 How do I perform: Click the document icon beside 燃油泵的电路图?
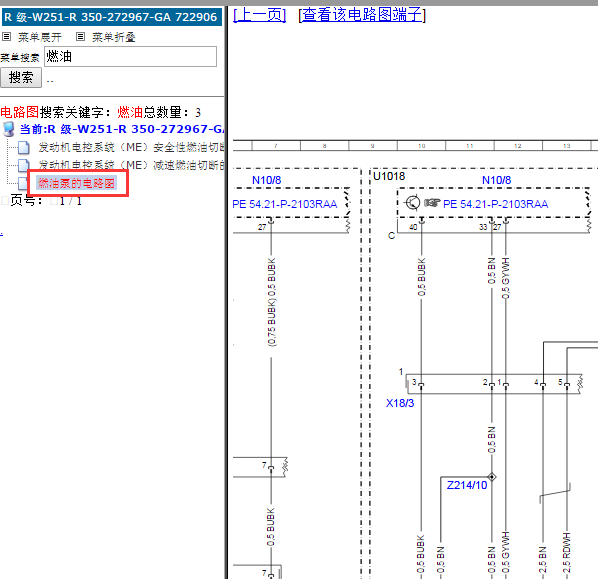[23, 183]
